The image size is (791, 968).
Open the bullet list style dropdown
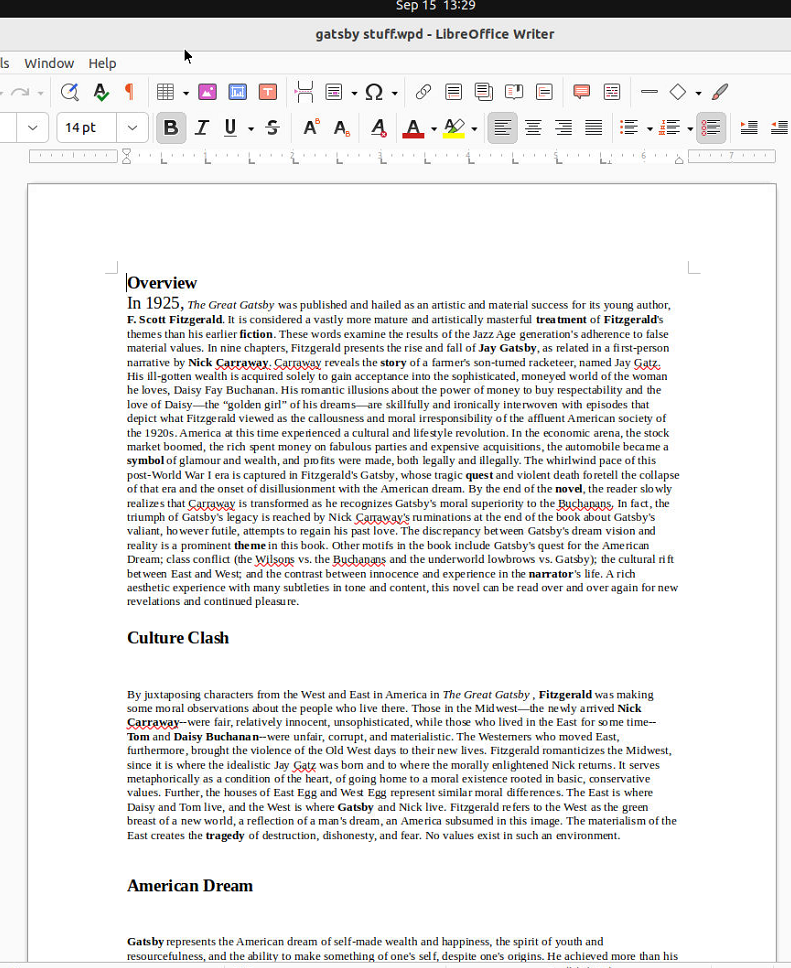click(x=650, y=129)
